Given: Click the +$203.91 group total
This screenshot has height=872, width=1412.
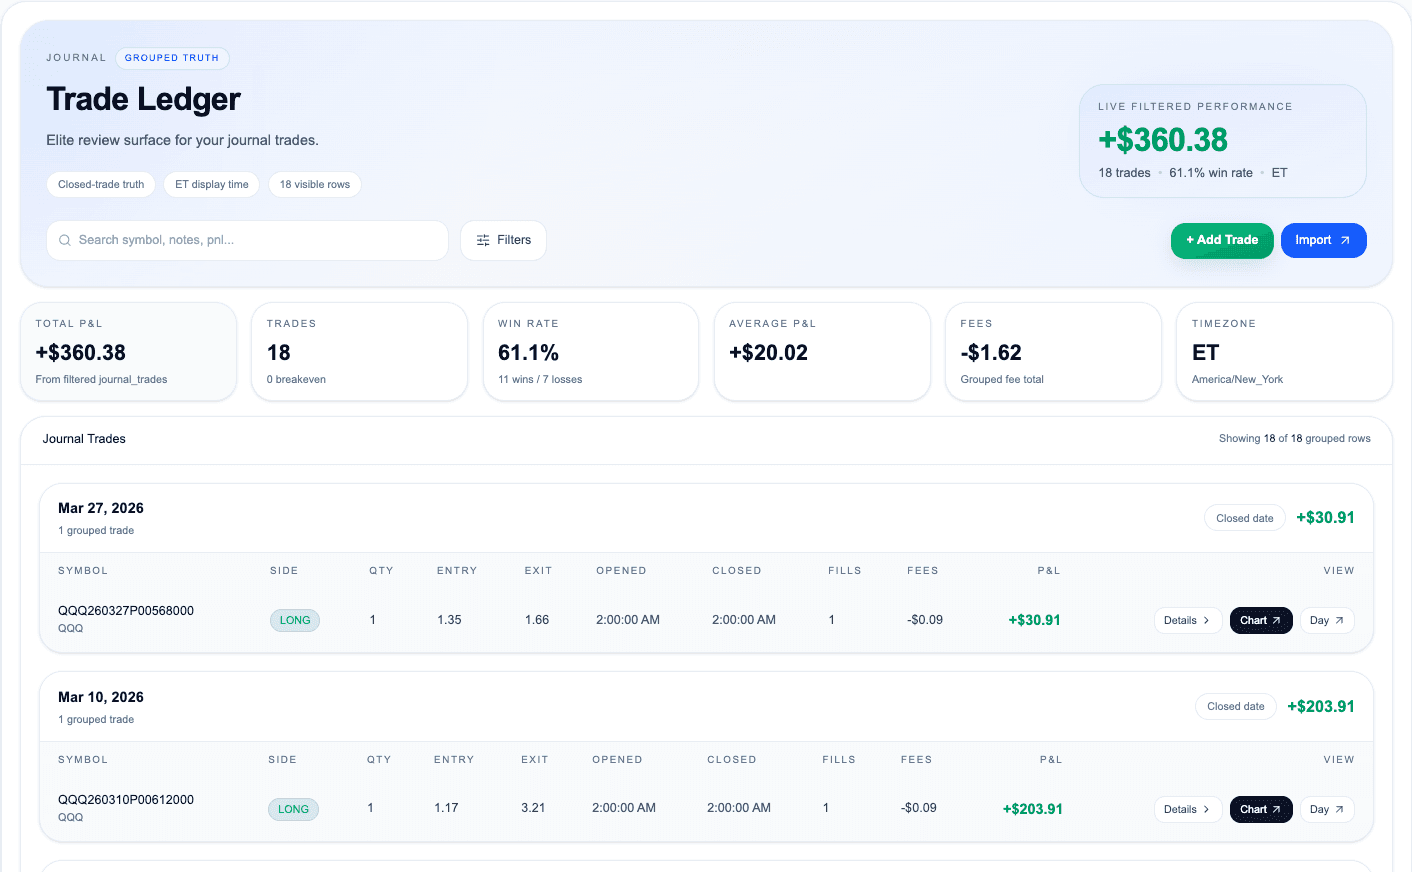Looking at the screenshot, I should point(1321,707).
